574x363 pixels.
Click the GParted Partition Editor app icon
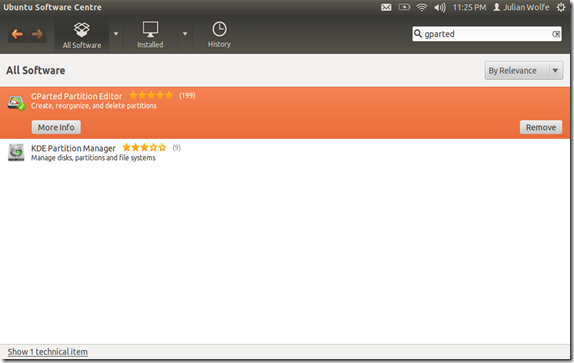tap(16, 102)
